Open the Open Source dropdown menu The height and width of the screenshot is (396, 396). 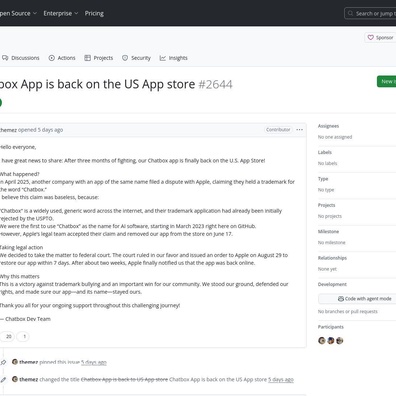pyautogui.click(x=17, y=13)
